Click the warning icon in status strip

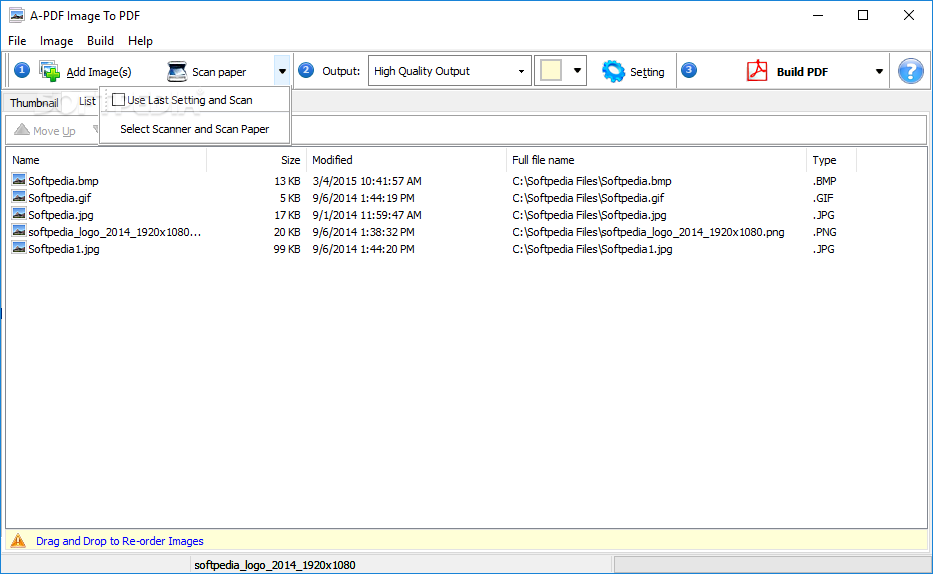pyautogui.click(x=18, y=540)
